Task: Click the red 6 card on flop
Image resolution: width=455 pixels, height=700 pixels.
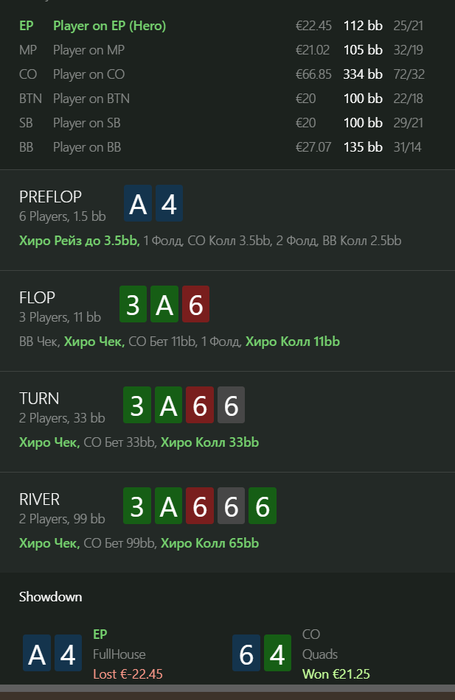Action: click(x=196, y=304)
